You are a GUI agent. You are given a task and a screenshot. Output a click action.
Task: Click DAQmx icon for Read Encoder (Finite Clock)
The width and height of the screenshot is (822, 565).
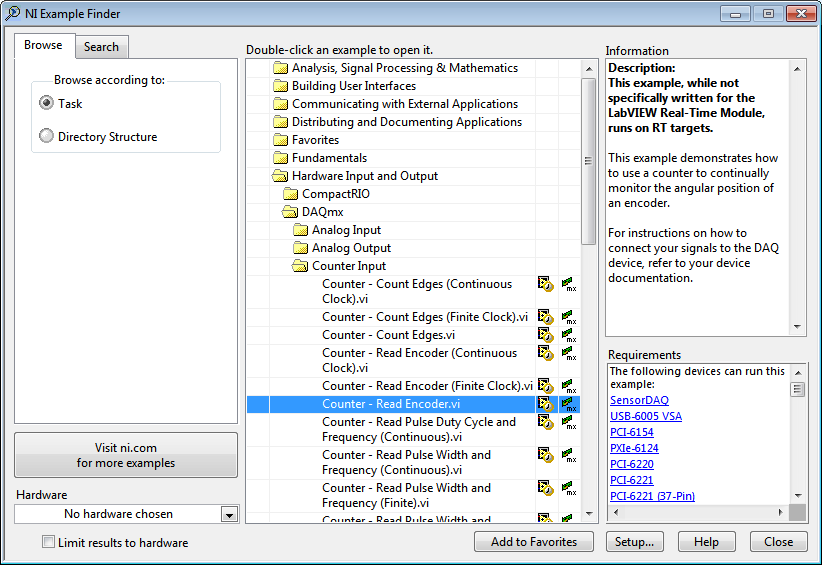[x=569, y=386]
